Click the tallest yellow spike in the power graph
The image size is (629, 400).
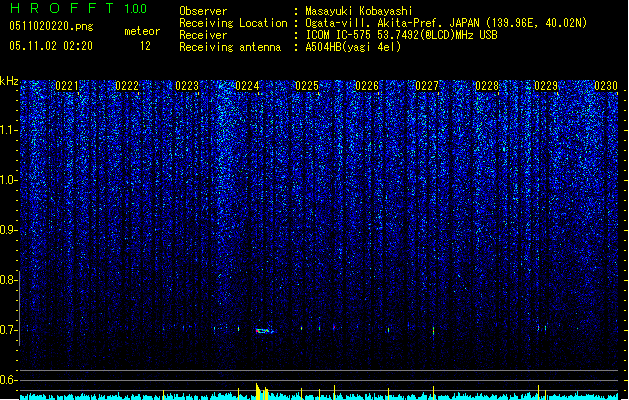(x=258, y=391)
